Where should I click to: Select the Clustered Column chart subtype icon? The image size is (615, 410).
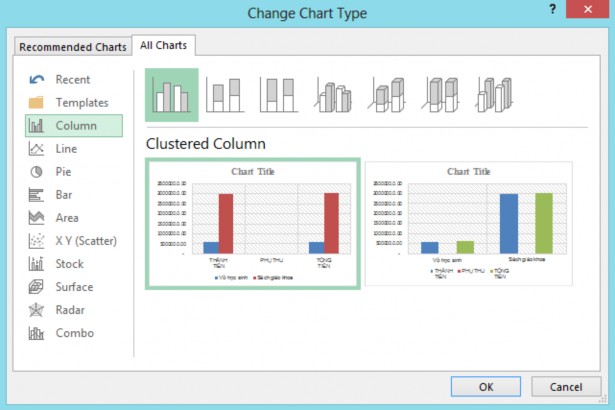pos(171,94)
